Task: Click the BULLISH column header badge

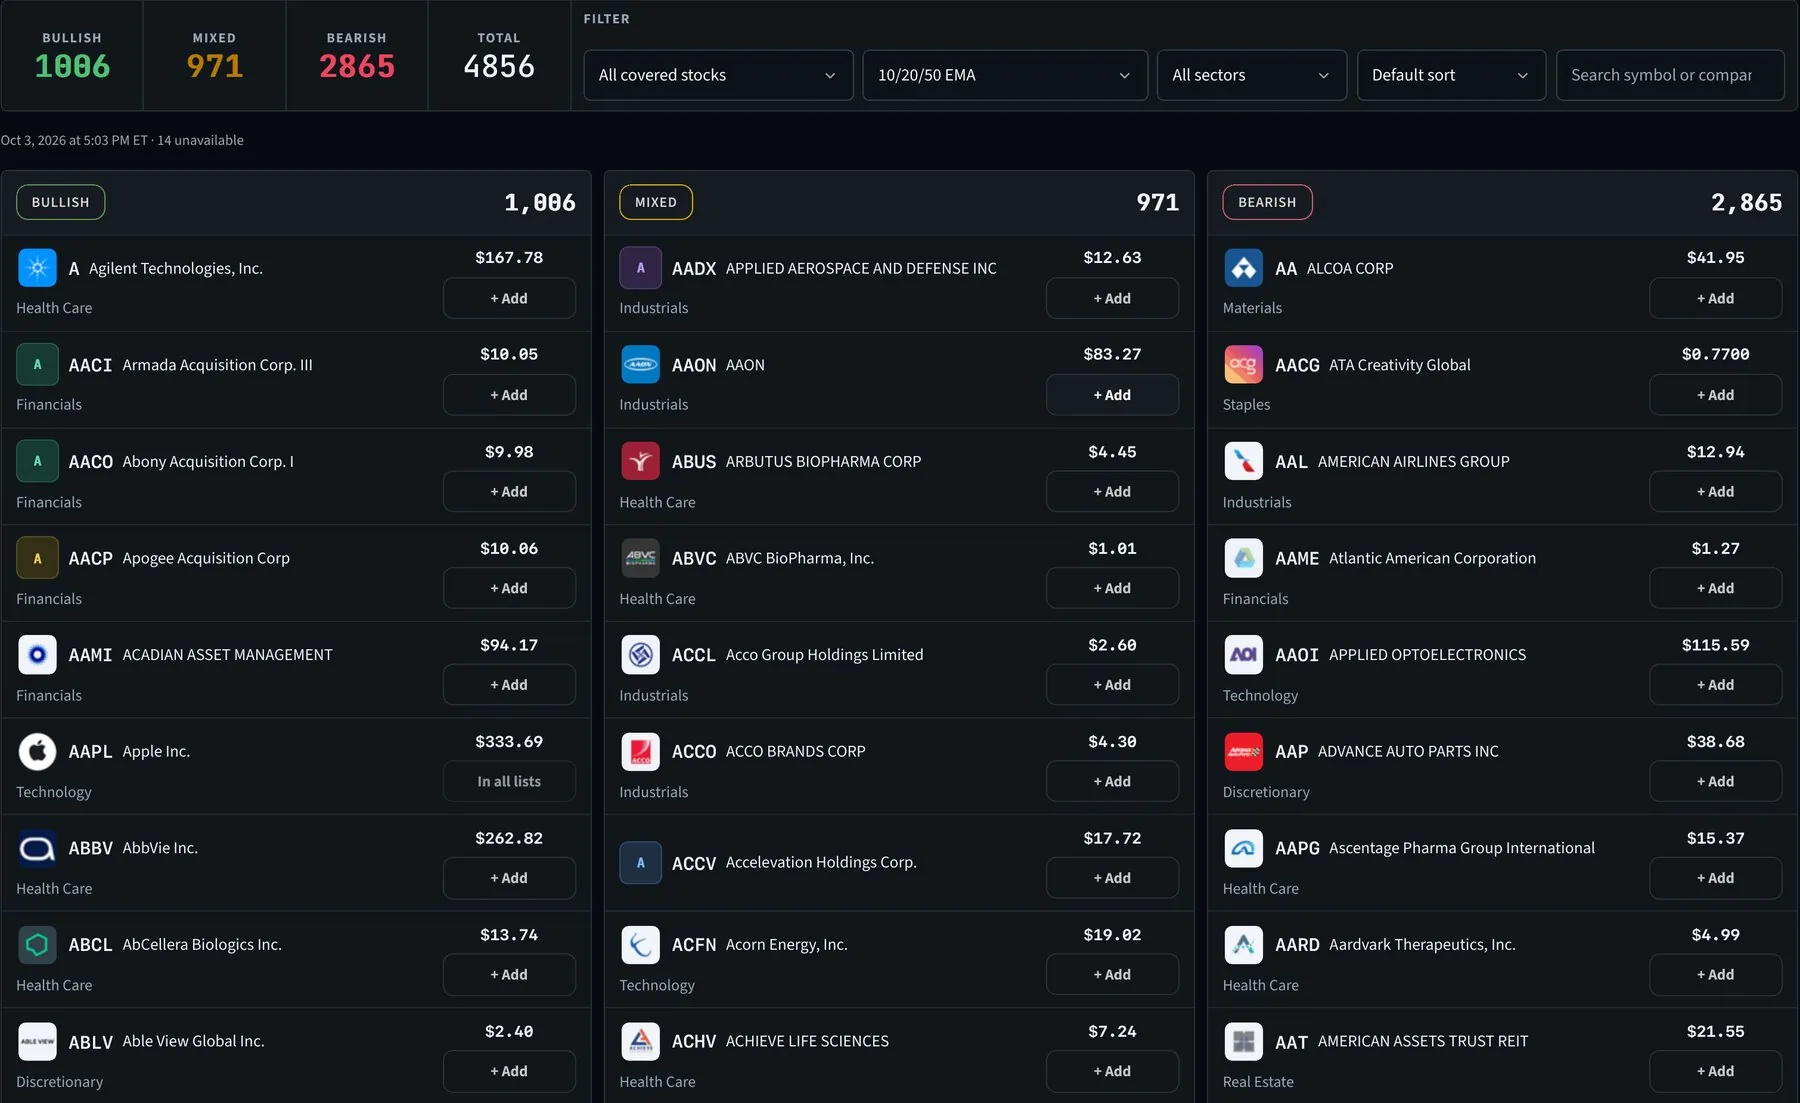Action: coord(61,202)
